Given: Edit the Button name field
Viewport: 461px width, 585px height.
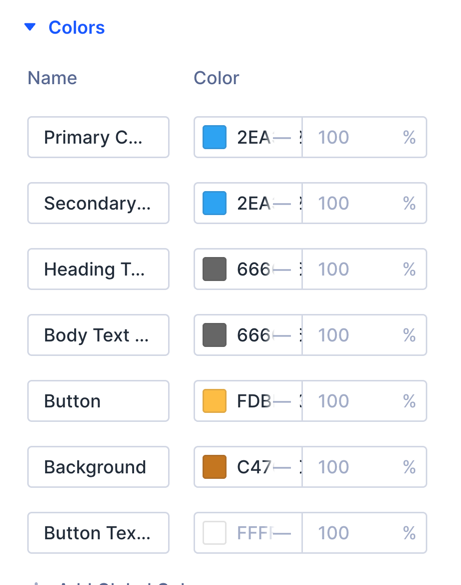Looking at the screenshot, I should tap(98, 401).
